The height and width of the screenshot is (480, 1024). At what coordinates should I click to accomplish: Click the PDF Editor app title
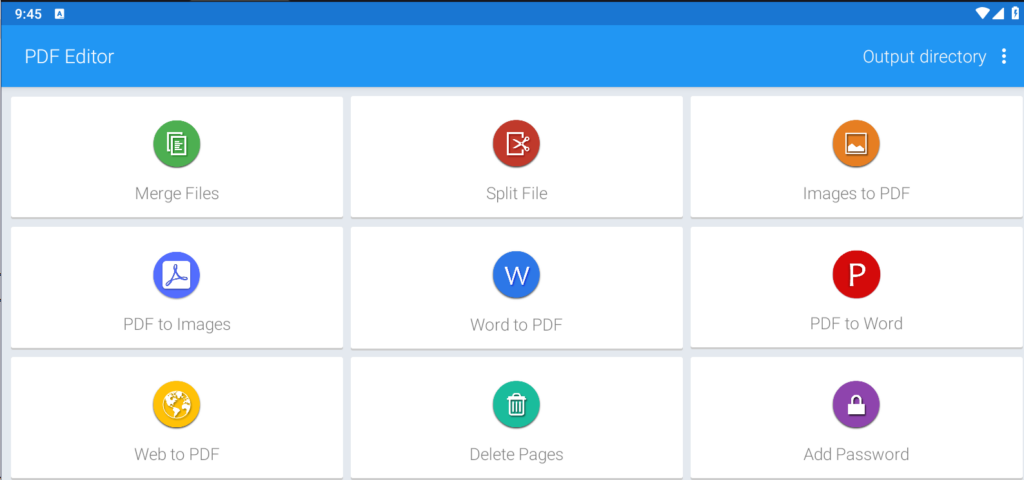pos(69,57)
